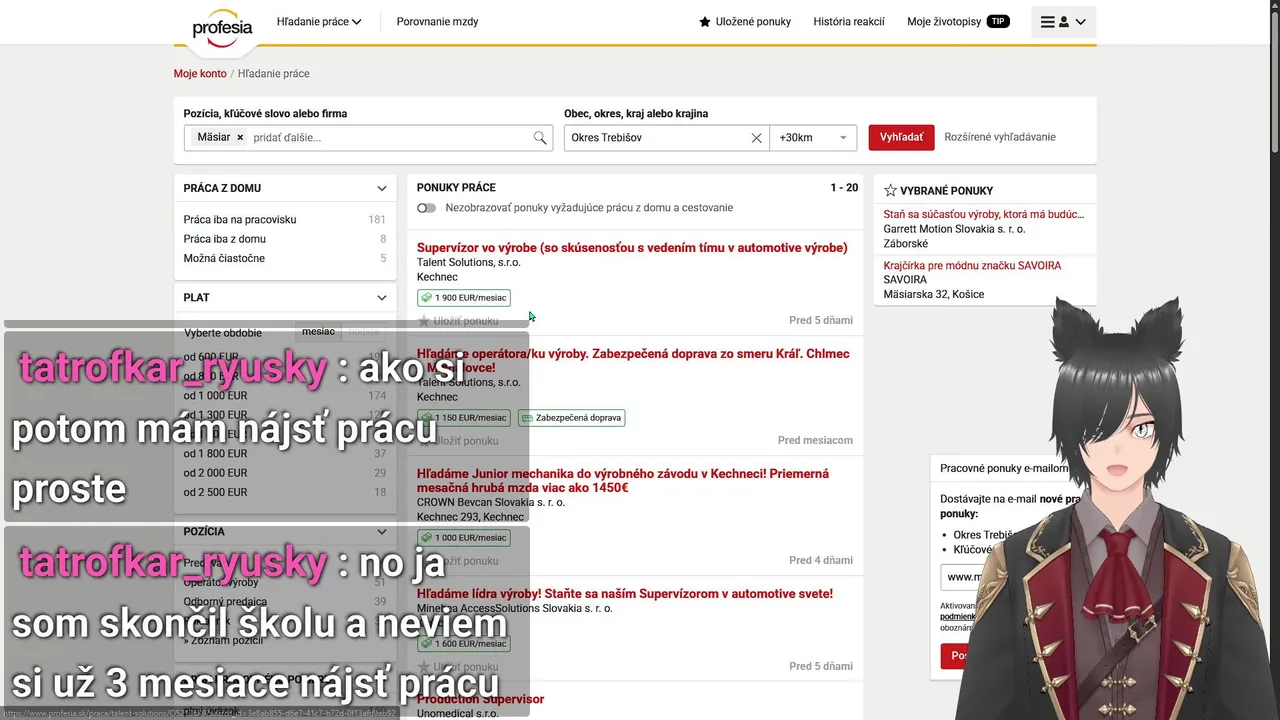
Task: Open Porovnanie mzdy page
Action: pyautogui.click(x=437, y=22)
